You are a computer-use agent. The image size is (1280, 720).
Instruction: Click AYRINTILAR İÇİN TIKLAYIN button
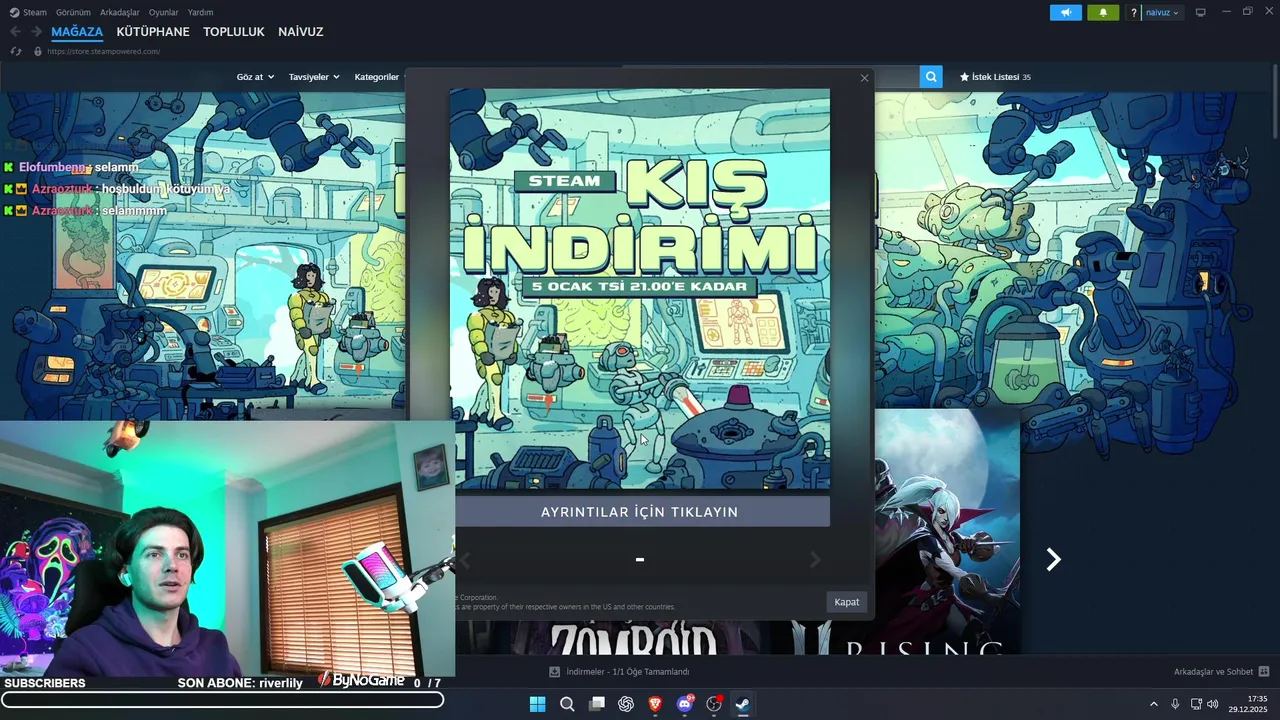coord(640,512)
